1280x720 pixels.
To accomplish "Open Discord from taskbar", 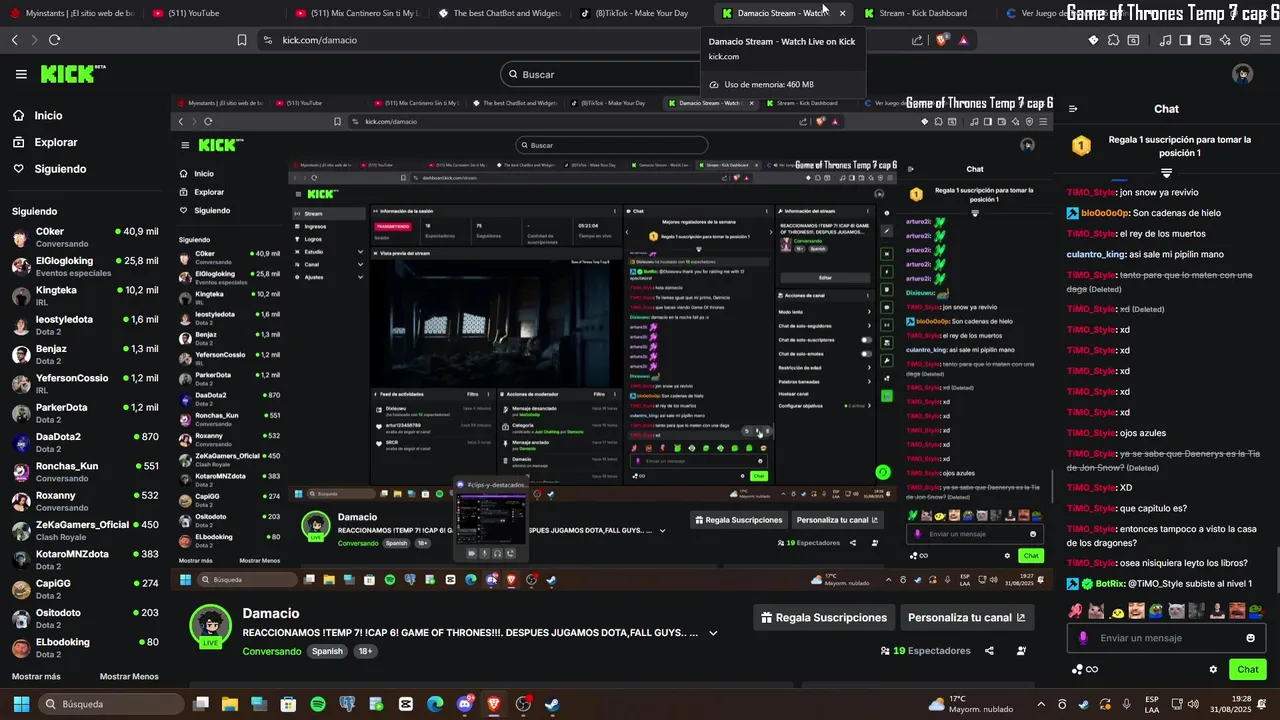I will tap(464, 704).
